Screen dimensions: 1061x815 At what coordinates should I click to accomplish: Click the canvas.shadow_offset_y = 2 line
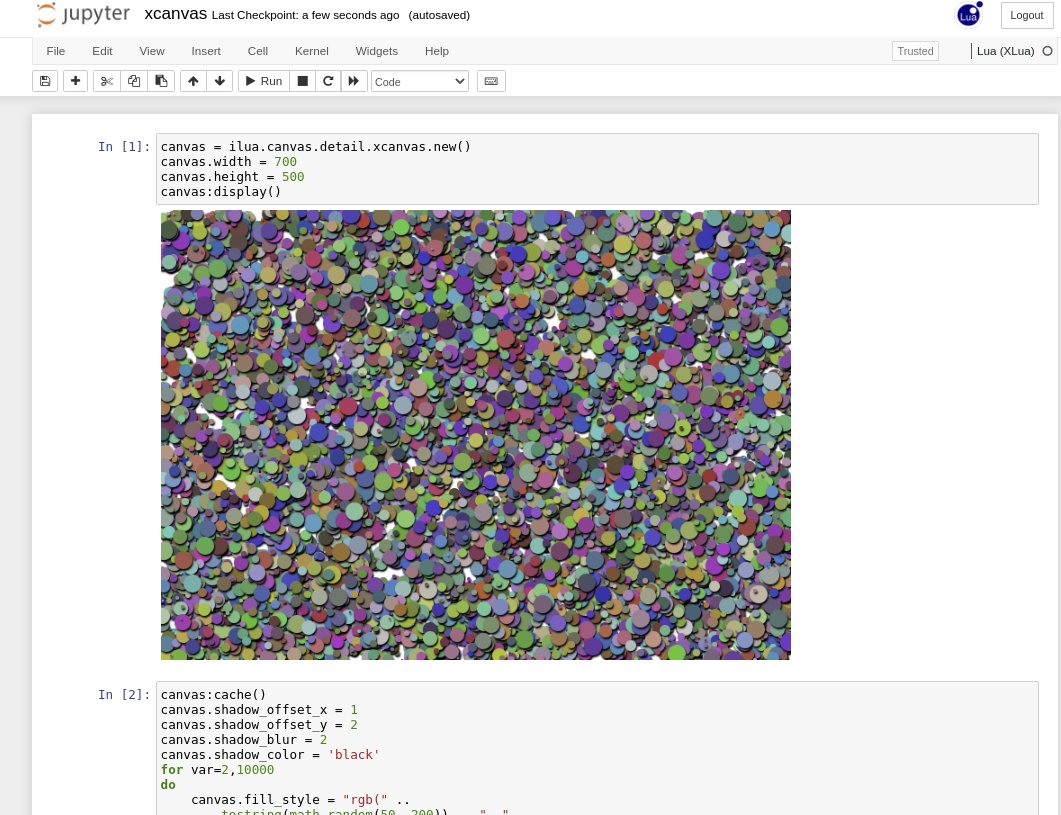pos(259,725)
